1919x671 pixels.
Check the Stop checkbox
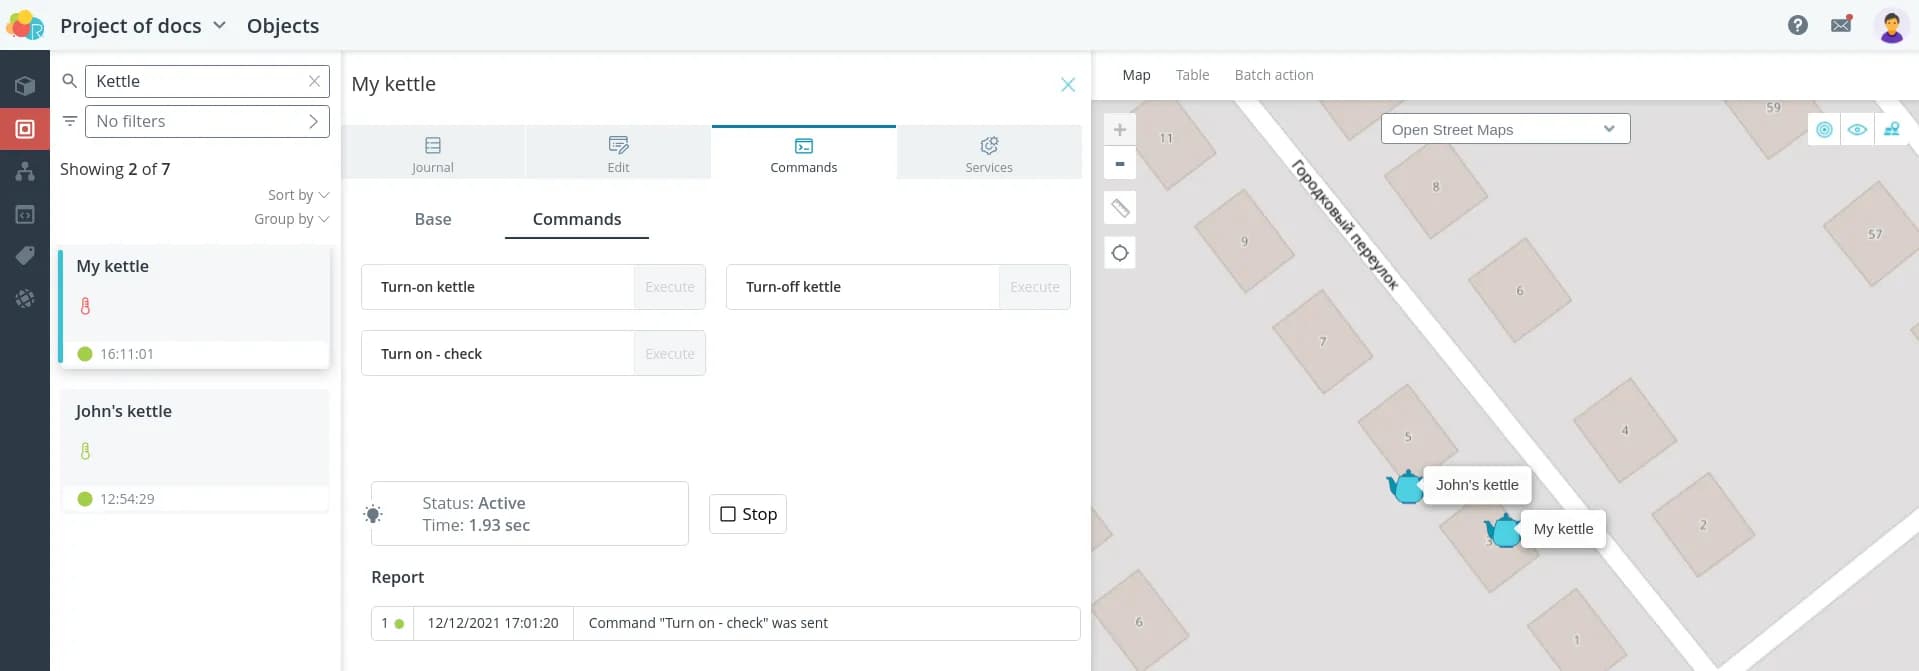[x=728, y=514]
